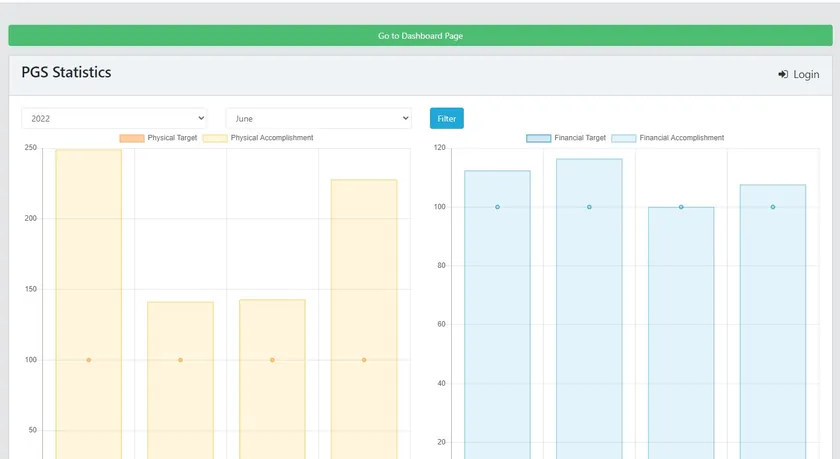Click the Financial Accomplishment legend label
The image size is (840, 459).
click(682, 138)
